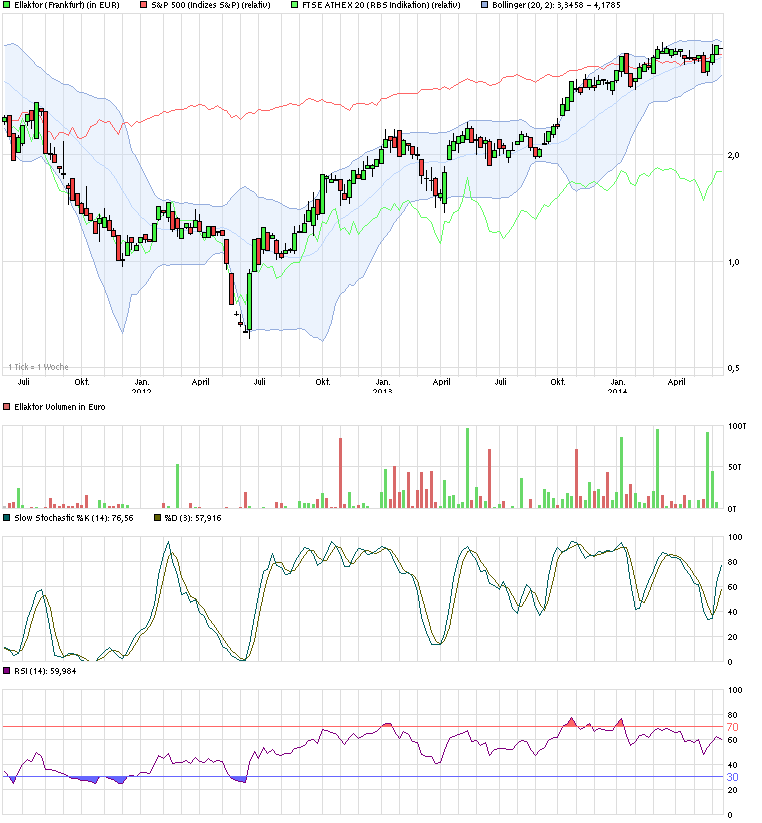Screen dimensions: 762x823
Task: Click the red S&P 500 legend swatch
Action: point(142,6)
